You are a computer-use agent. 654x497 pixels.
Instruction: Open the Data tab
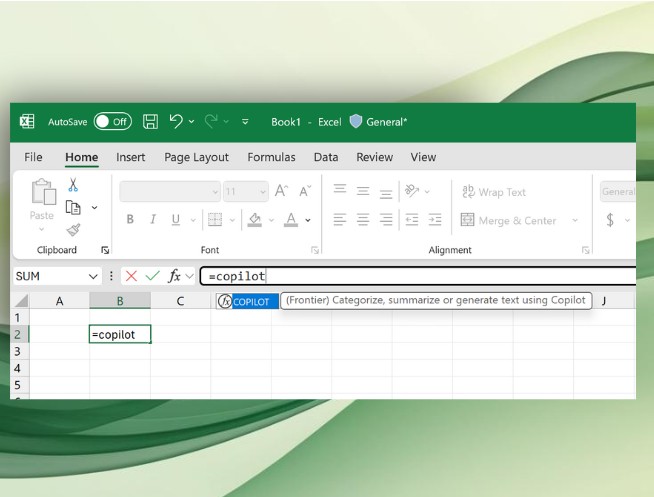[326, 157]
